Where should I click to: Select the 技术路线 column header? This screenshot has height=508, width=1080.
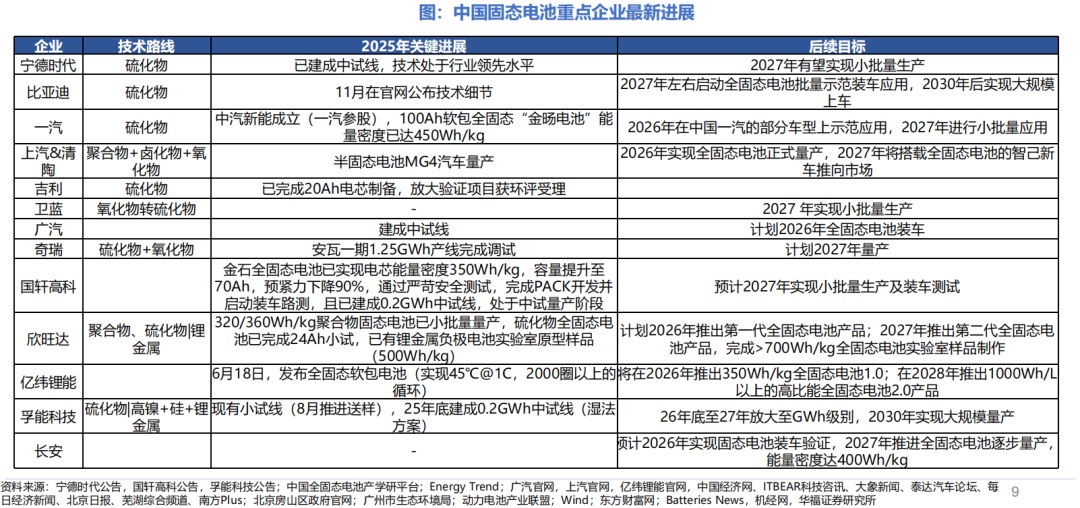(x=146, y=46)
